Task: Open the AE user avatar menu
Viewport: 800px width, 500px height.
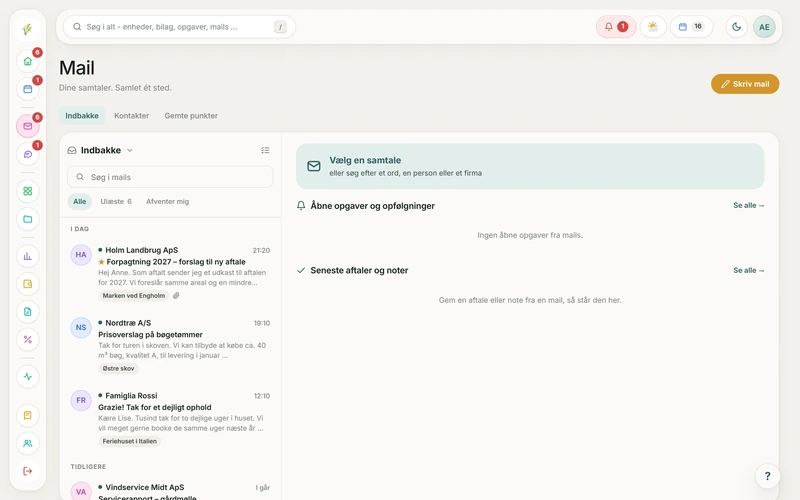Action: click(764, 27)
